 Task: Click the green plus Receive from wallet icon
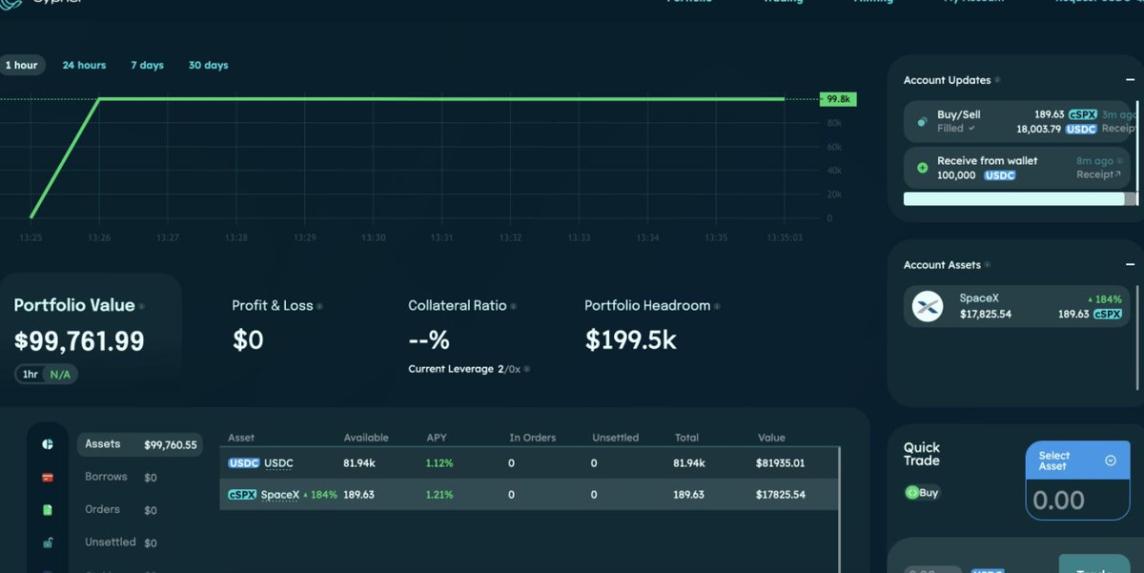click(x=922, y=168)
